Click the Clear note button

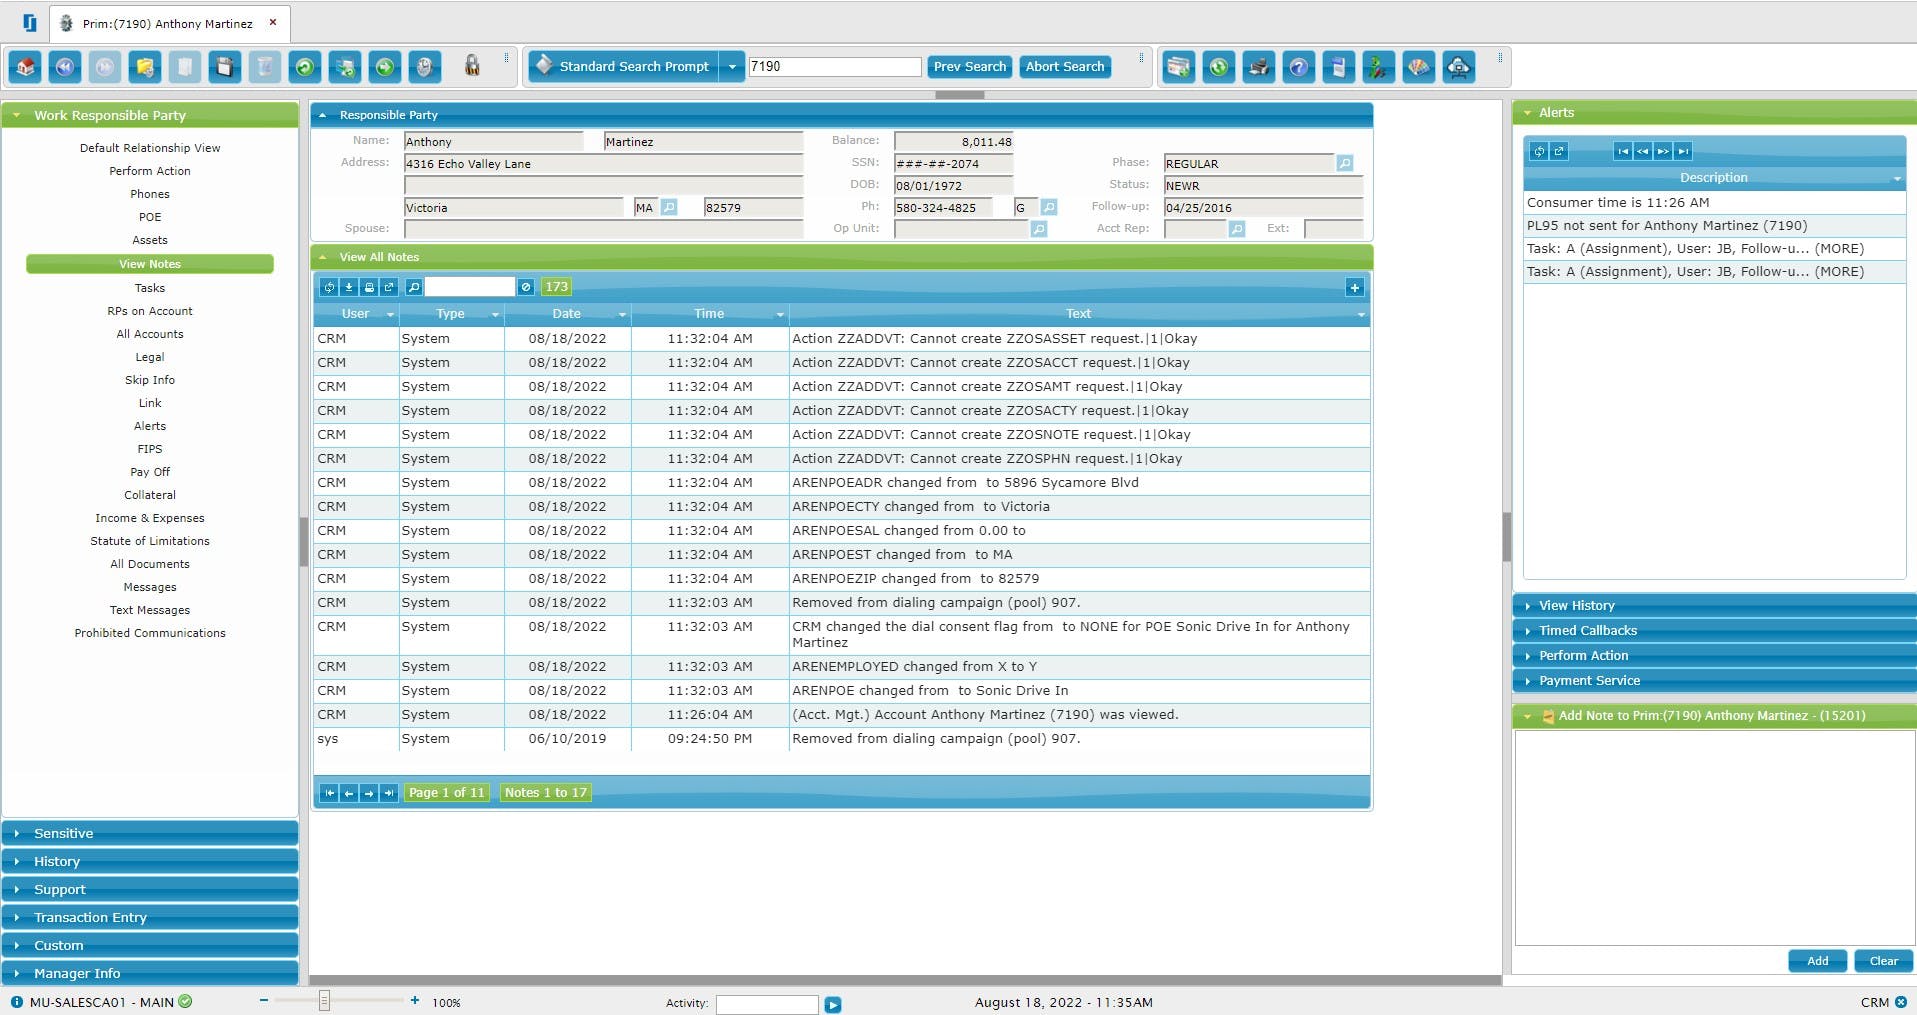[x=1884, y=961]
